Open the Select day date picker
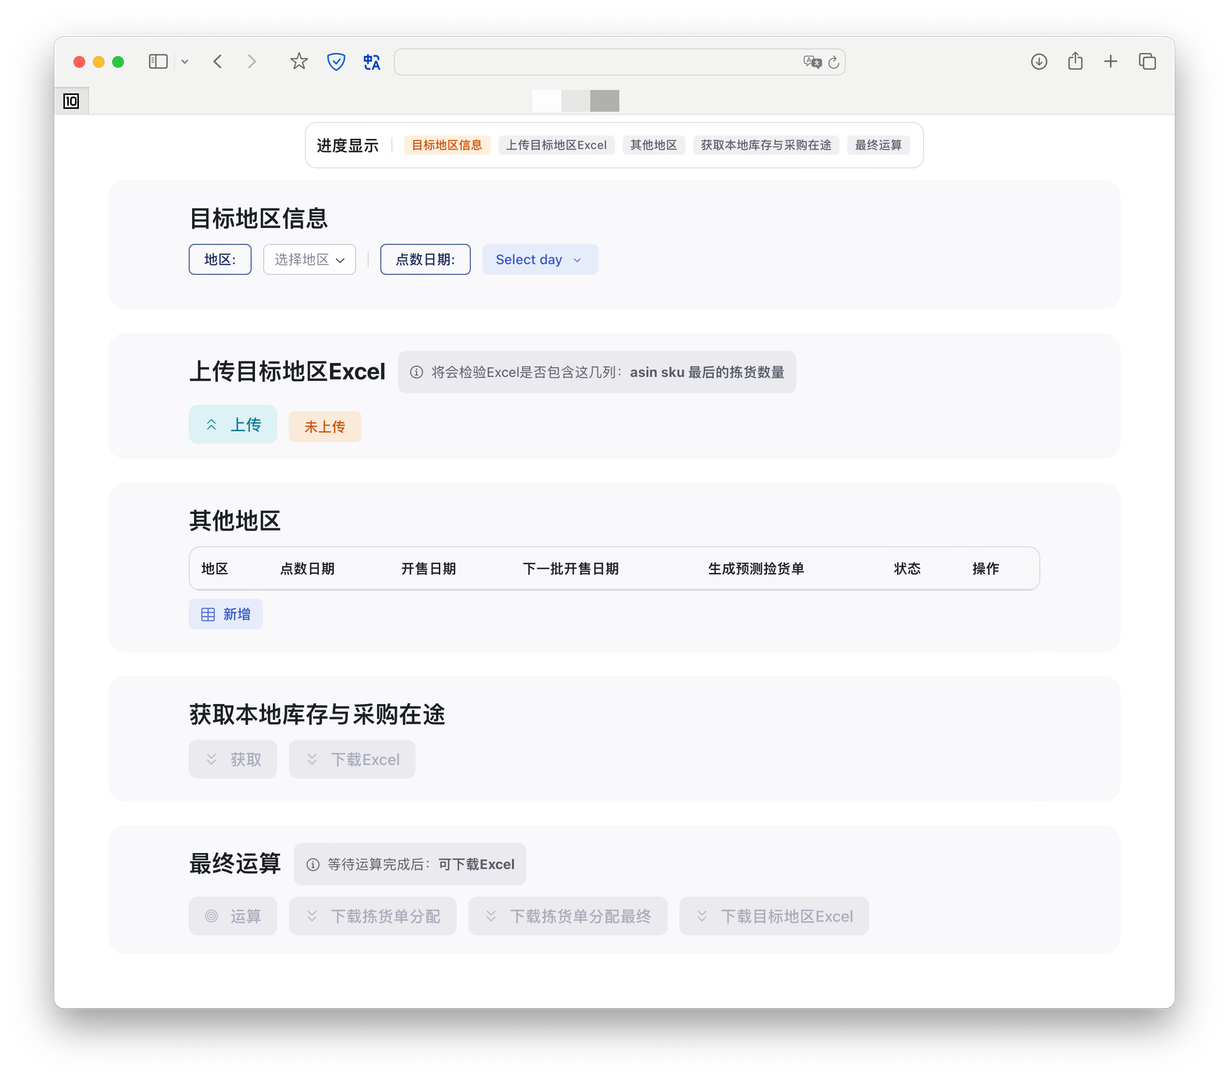The image size is (1229, 1080). point(539,260)
